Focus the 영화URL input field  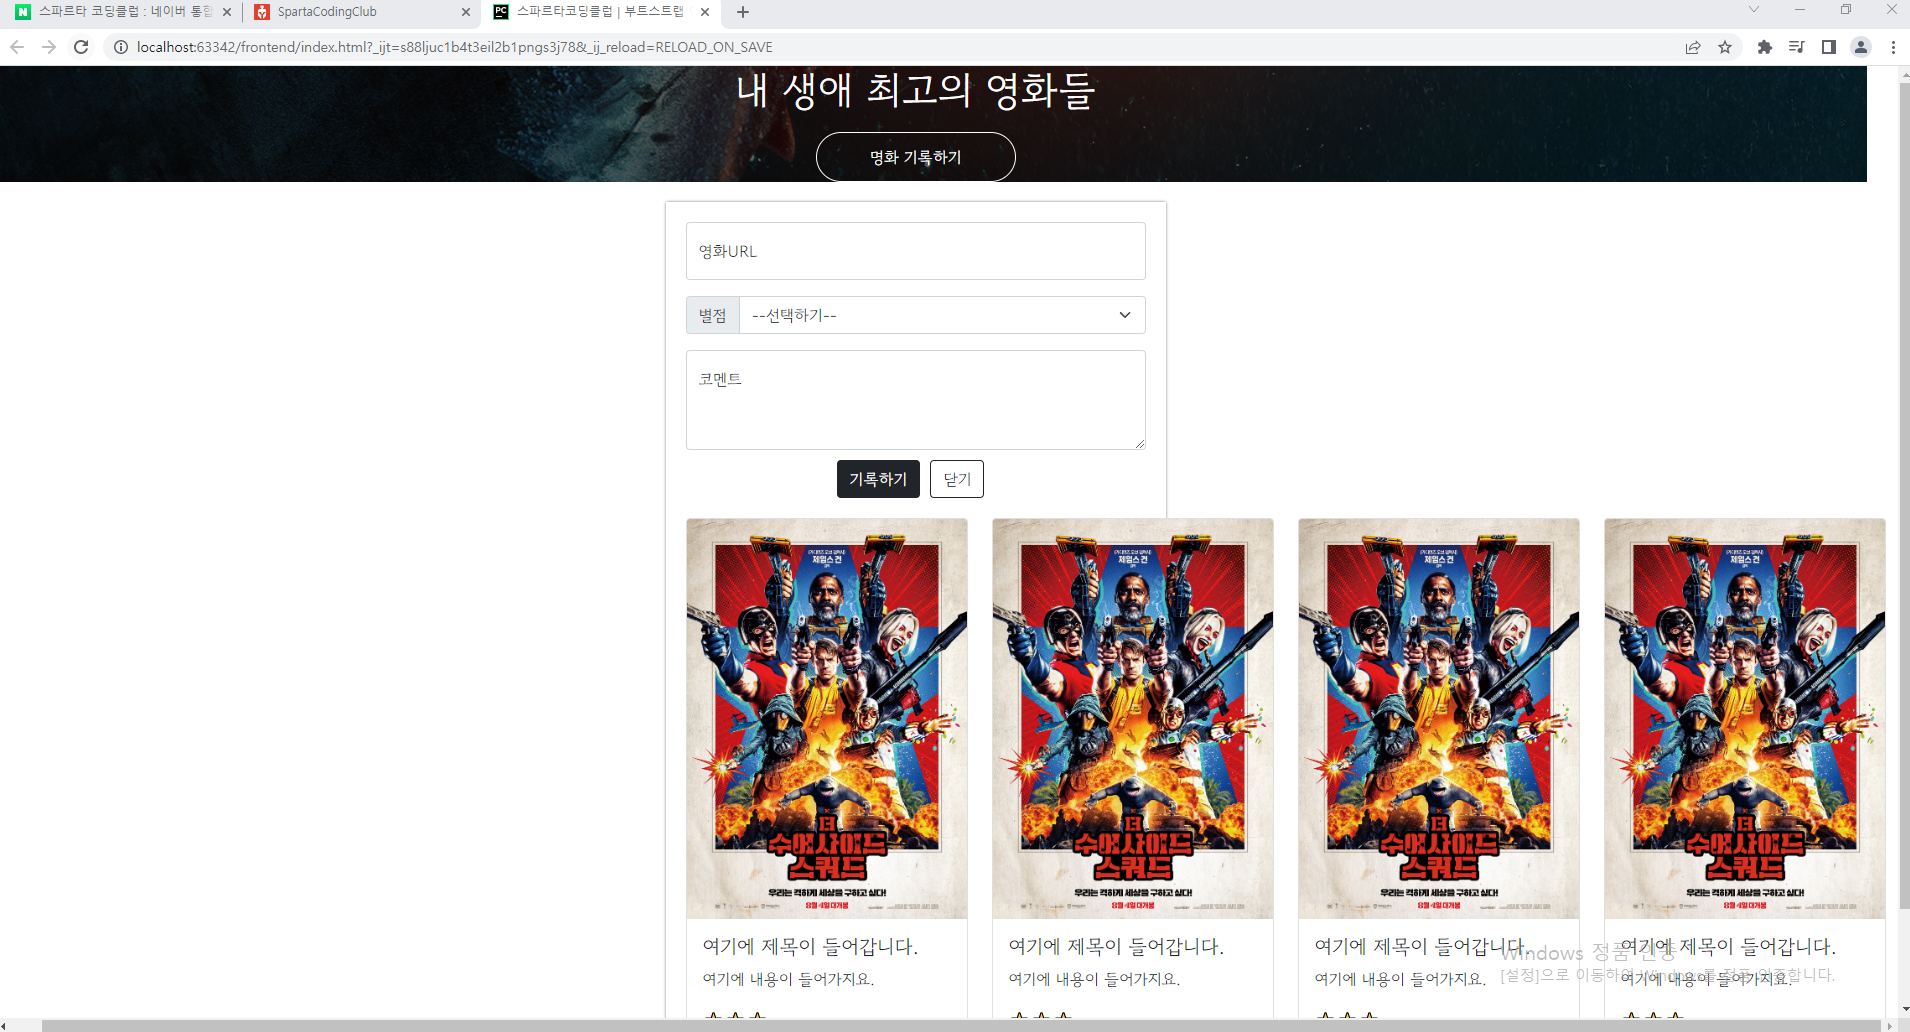[916, 251]
